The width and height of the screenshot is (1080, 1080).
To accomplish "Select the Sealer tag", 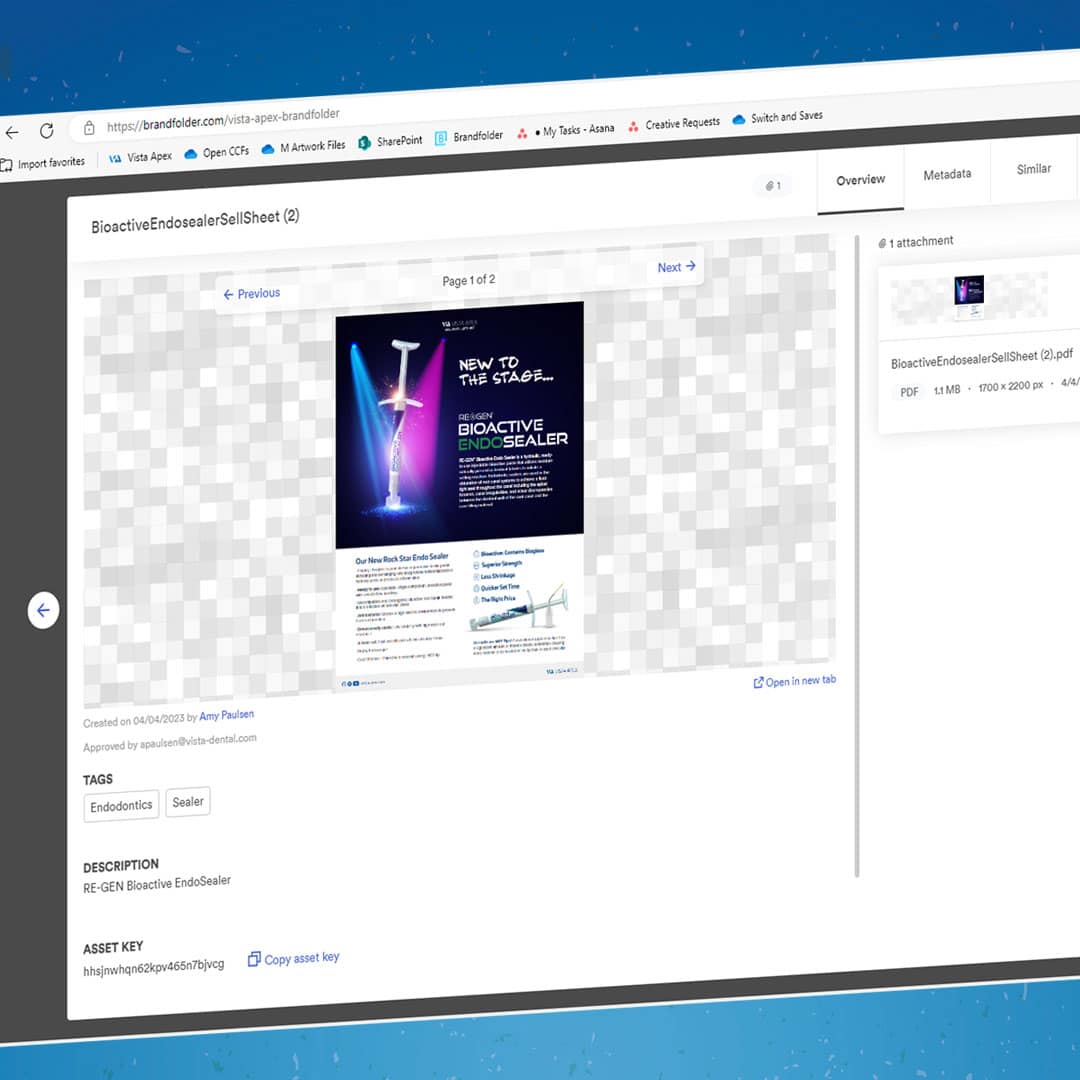I will click(187, 802).
